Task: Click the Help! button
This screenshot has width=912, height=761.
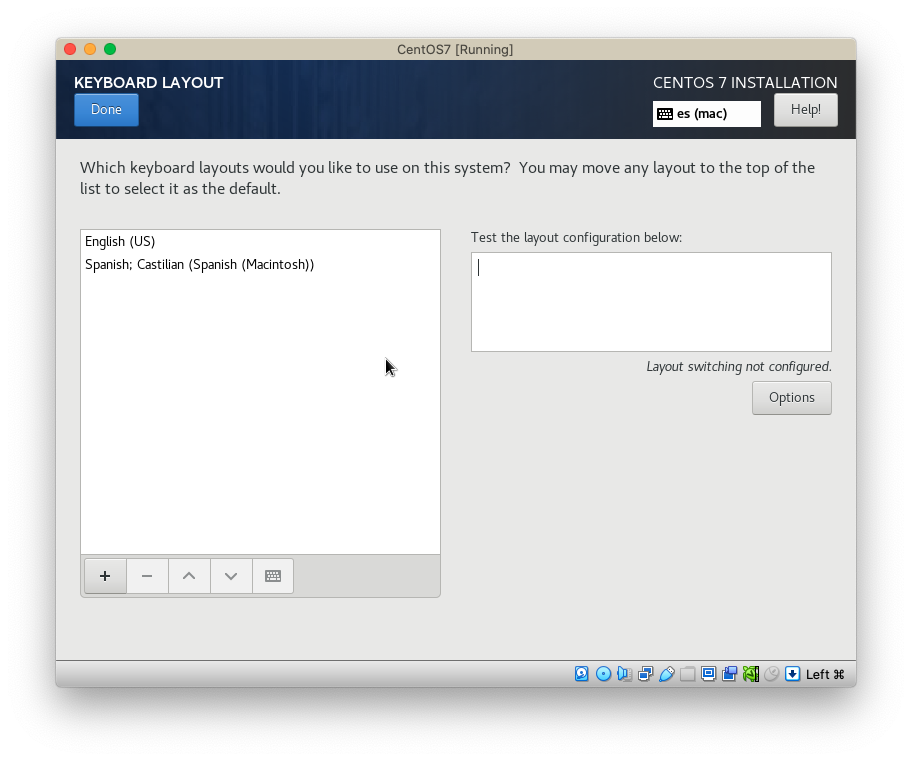Action: click(x=805, y=110)
